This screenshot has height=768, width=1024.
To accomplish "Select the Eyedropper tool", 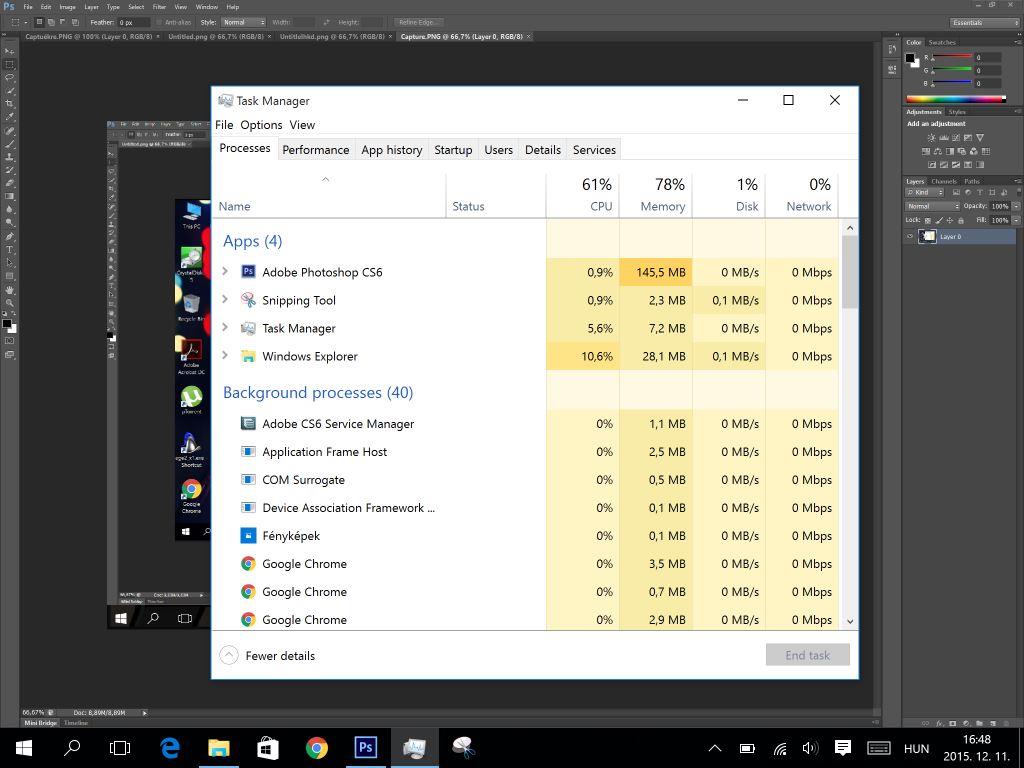I will [9, 116].
